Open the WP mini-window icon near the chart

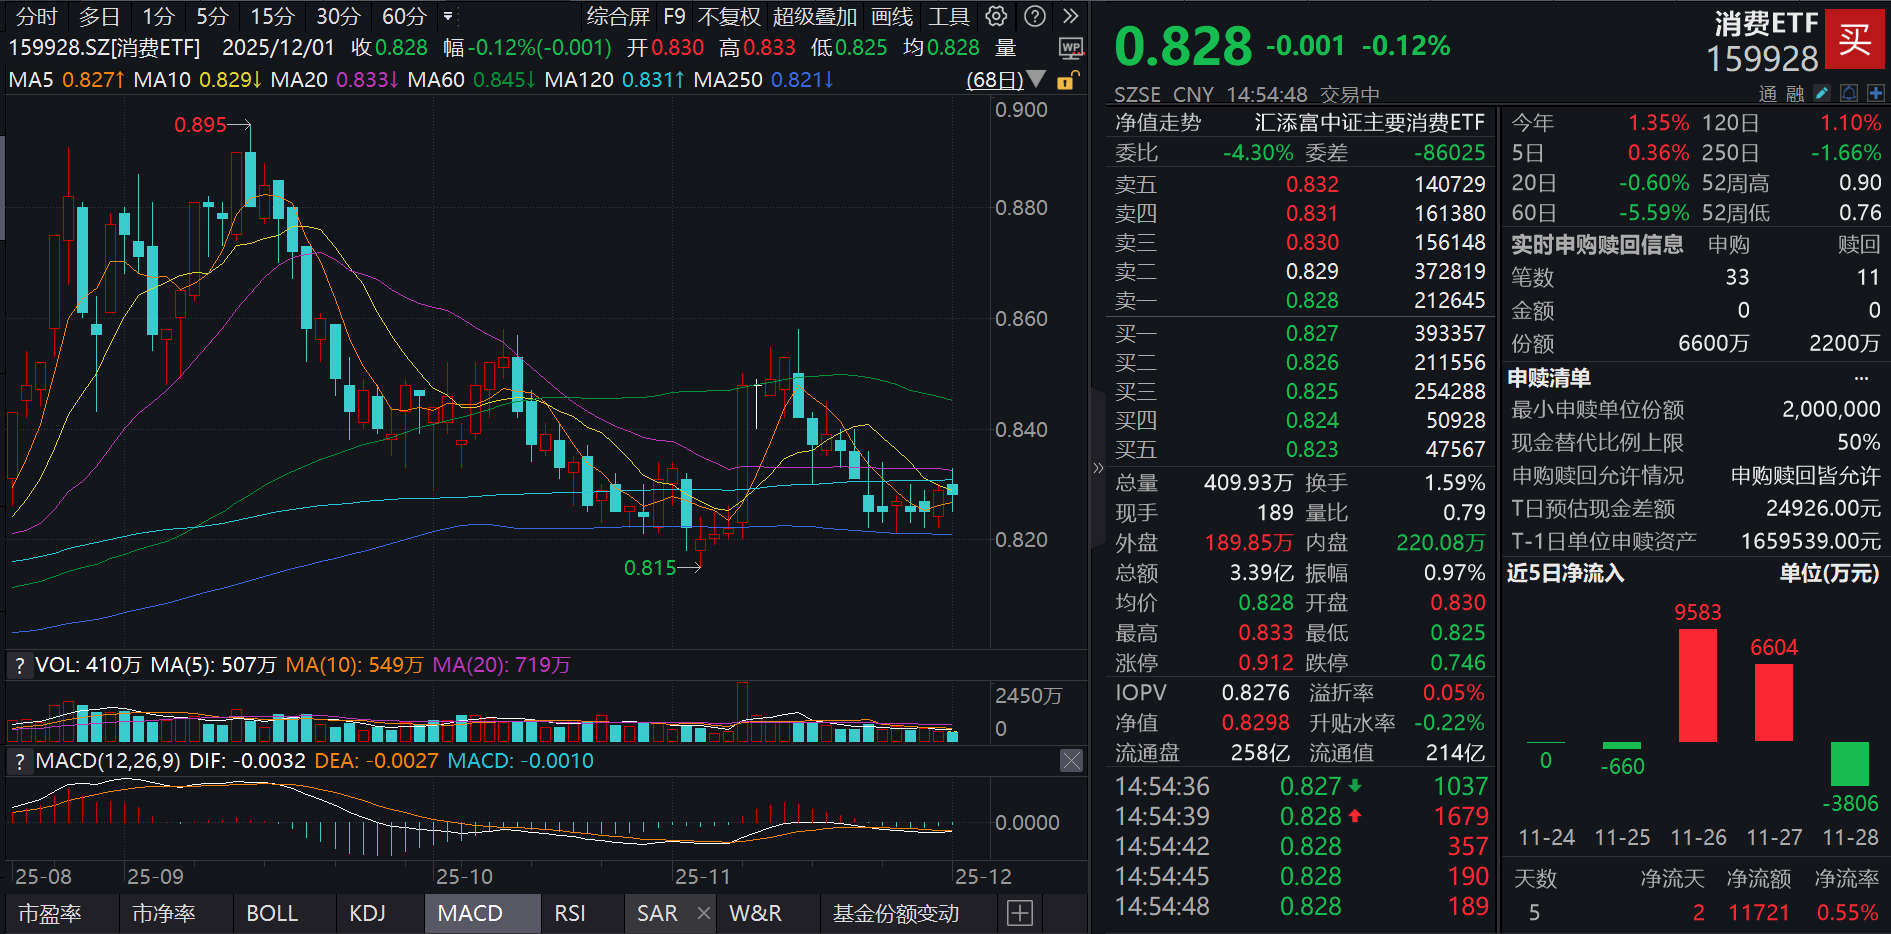[1071, 47]
